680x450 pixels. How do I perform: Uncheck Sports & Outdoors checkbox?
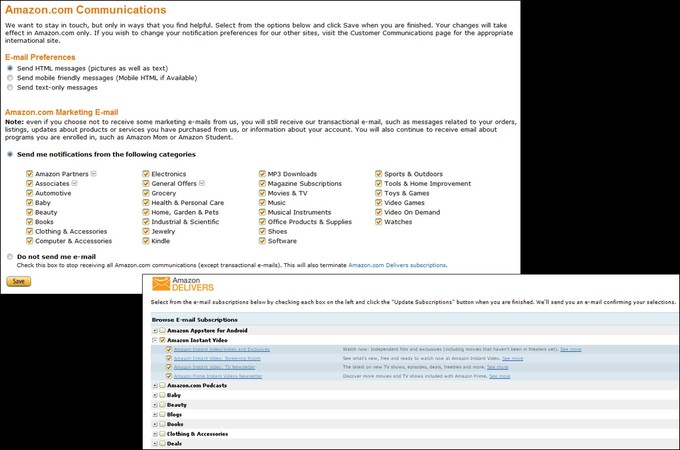pyautogui.click(x=379, y=174)
